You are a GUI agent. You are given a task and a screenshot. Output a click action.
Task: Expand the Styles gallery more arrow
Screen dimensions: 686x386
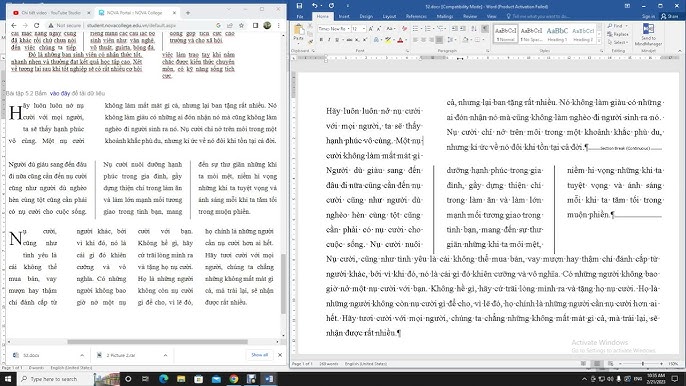click(x=599, y=40)
